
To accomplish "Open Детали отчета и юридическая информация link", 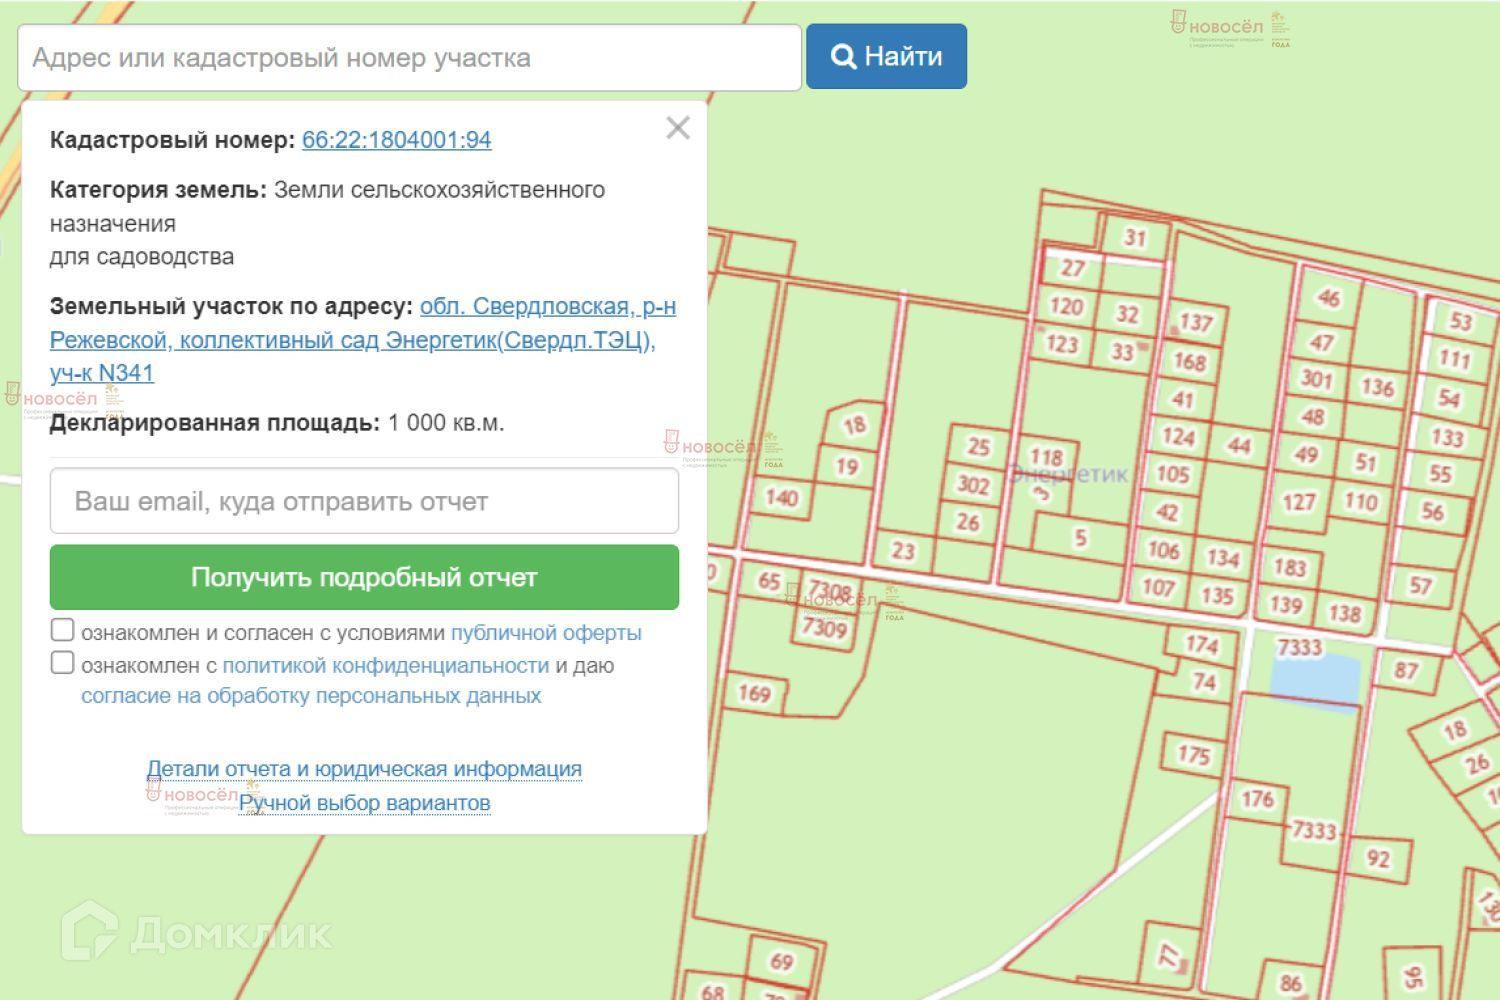I will 364,769.
